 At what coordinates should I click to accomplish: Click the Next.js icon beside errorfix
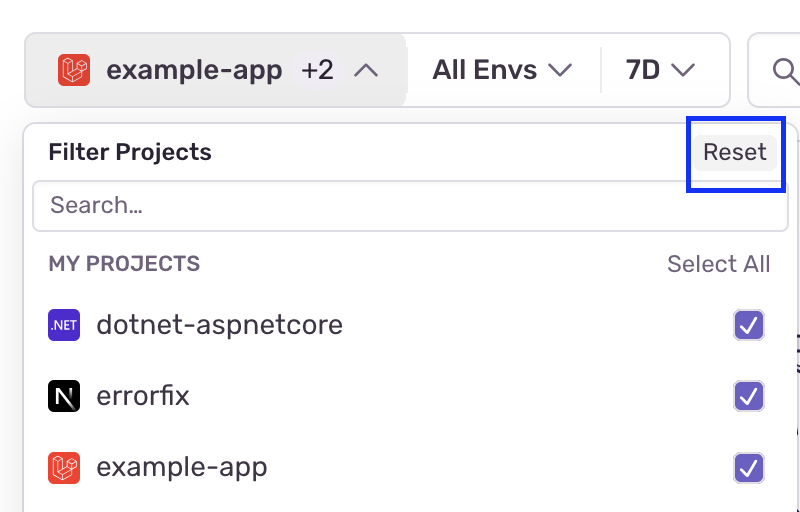tap(64, 396)
